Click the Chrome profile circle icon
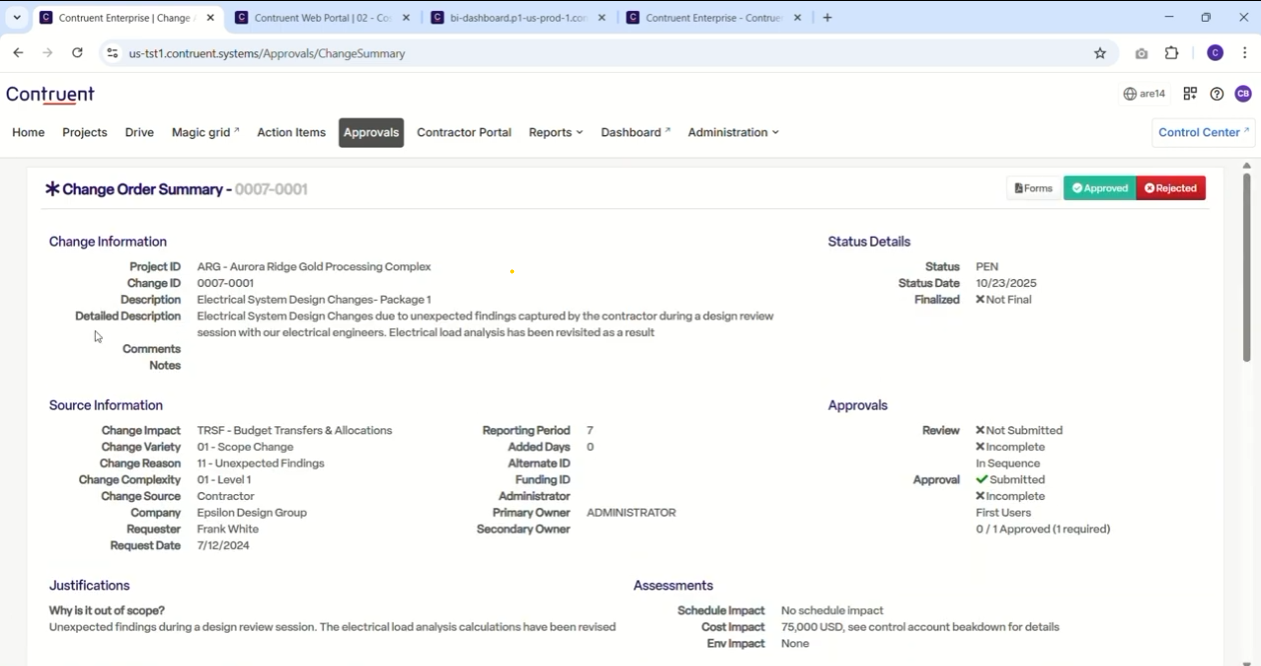Screen dimensions: 1261x666 1215,53
